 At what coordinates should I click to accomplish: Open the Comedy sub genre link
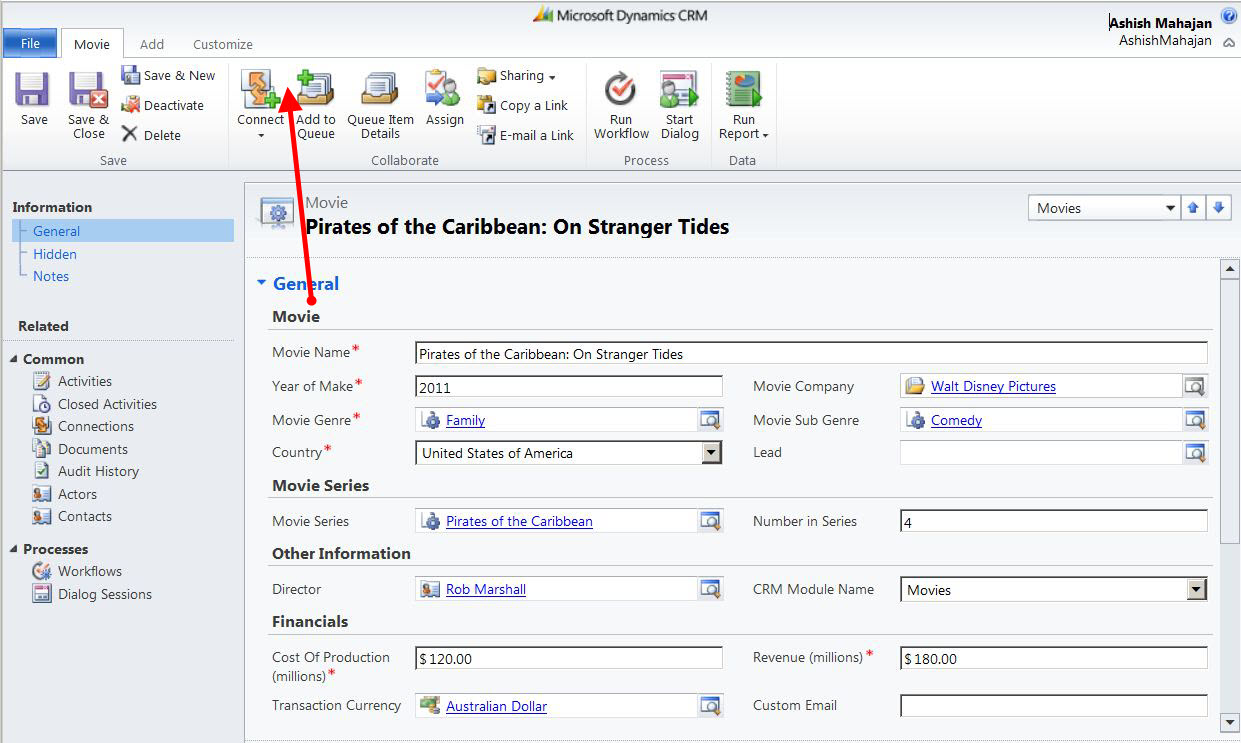pyautogui.click(x=956, y=420)
